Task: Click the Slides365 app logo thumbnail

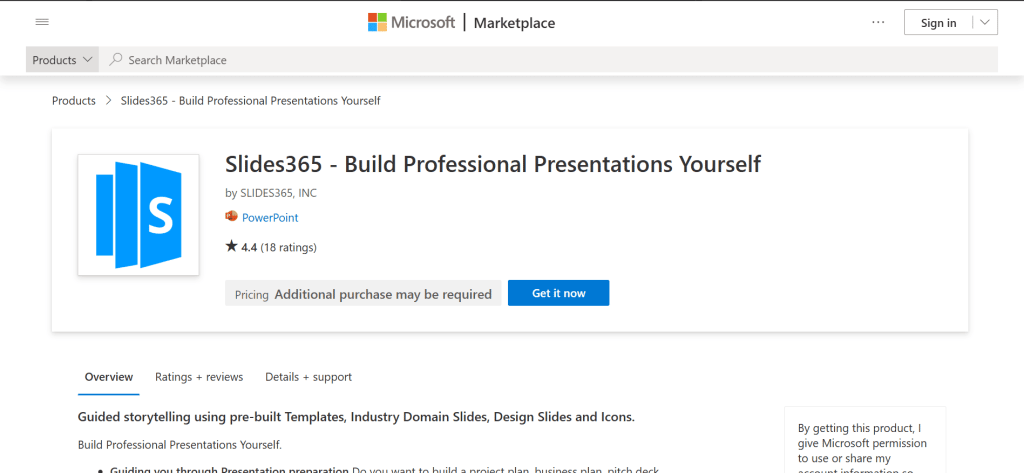Action: [138, 214]
